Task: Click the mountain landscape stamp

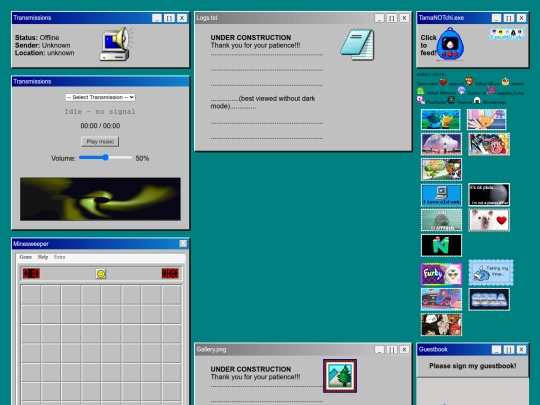Action: 442,144
